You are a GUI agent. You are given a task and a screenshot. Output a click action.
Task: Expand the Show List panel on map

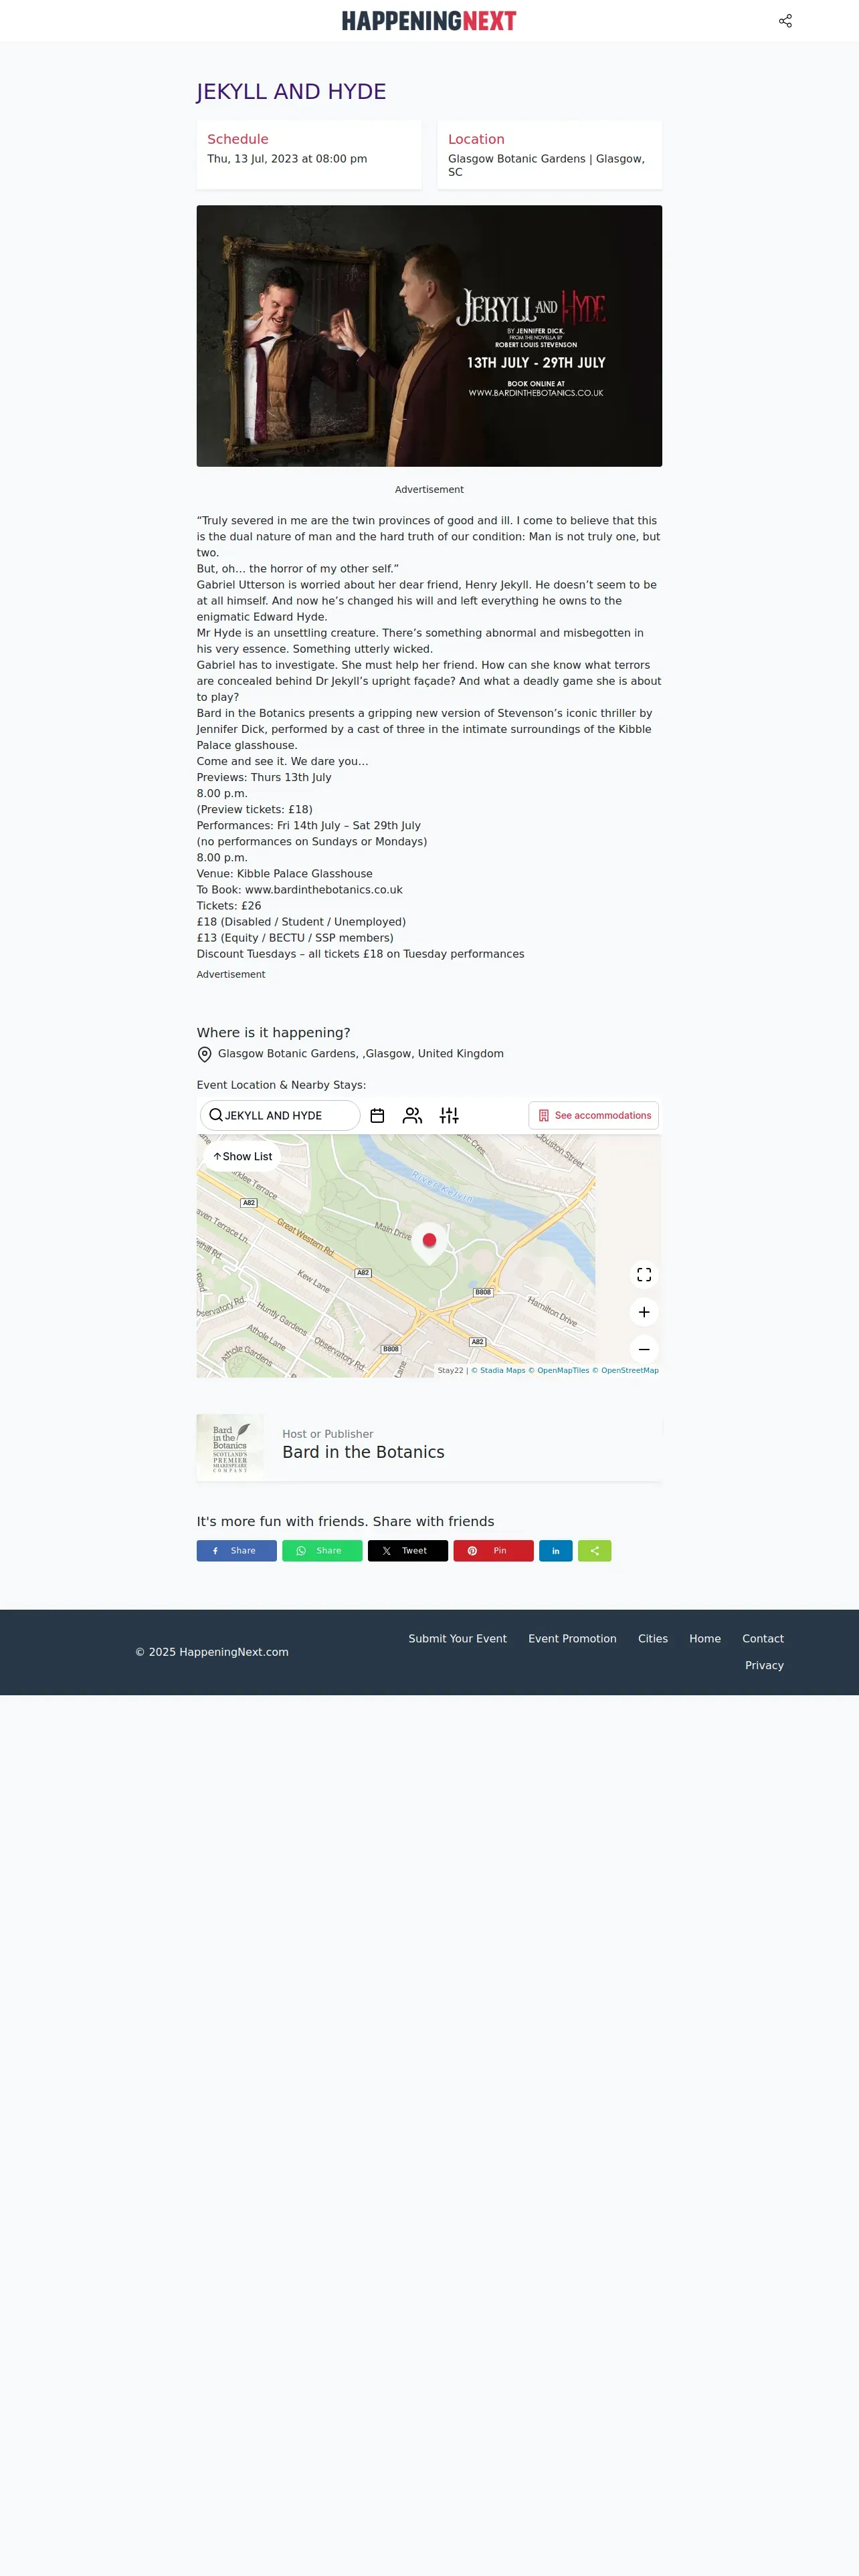click(x=242, y=1156)
